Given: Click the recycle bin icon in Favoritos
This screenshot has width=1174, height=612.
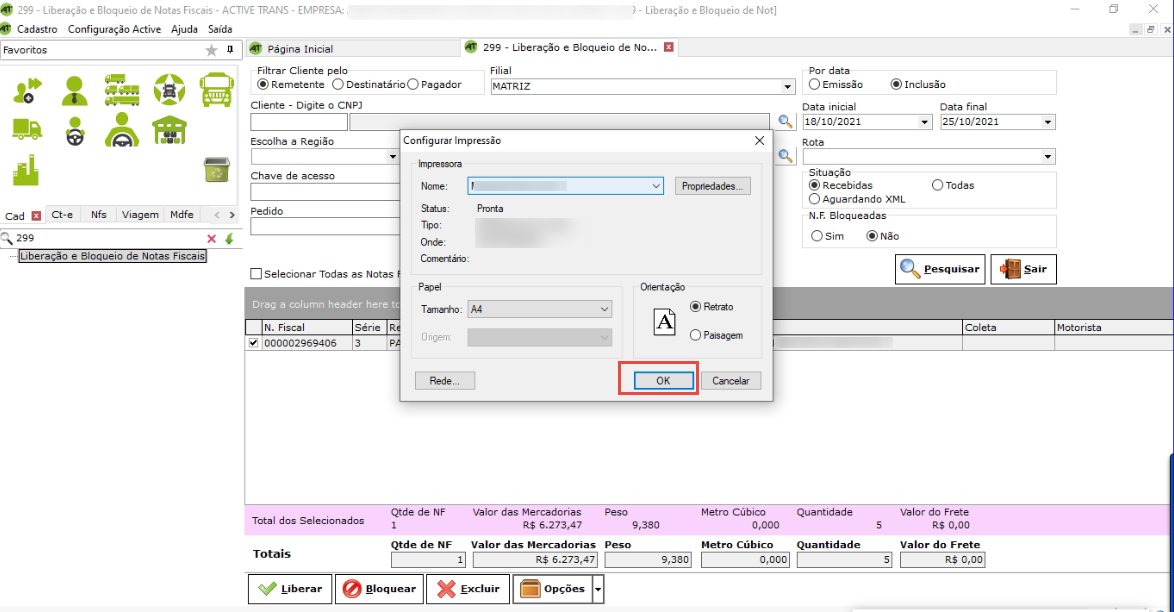Looking at the screenshot, I should point(217,170).
